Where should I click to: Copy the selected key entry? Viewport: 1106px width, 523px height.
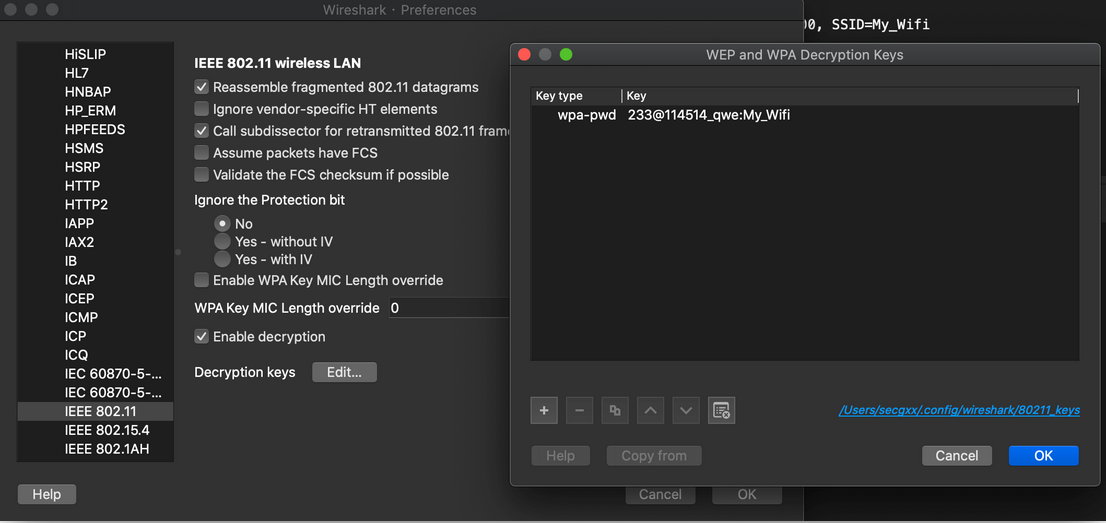pyautogui.click(x=615, y=410)
